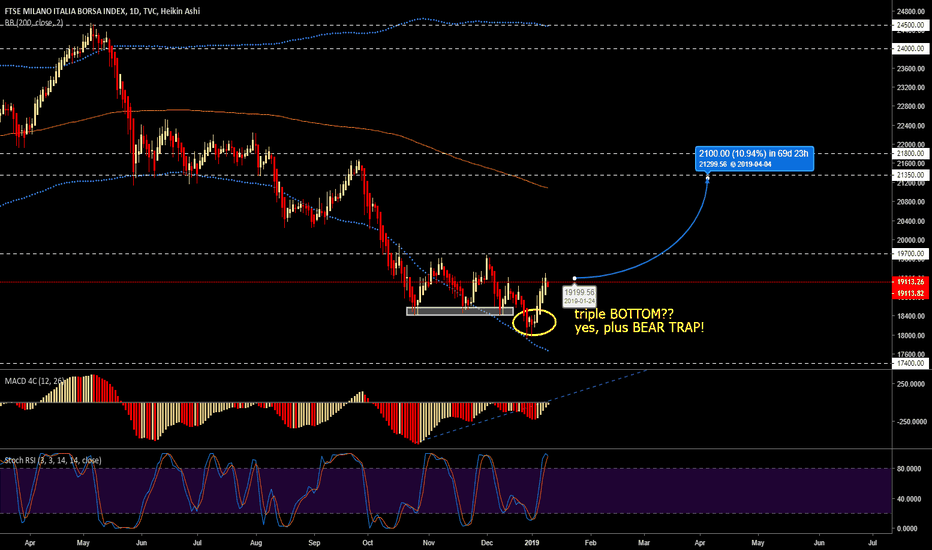
Task: Click the 24800.00 price axis value
Action: tap(910, 11)
